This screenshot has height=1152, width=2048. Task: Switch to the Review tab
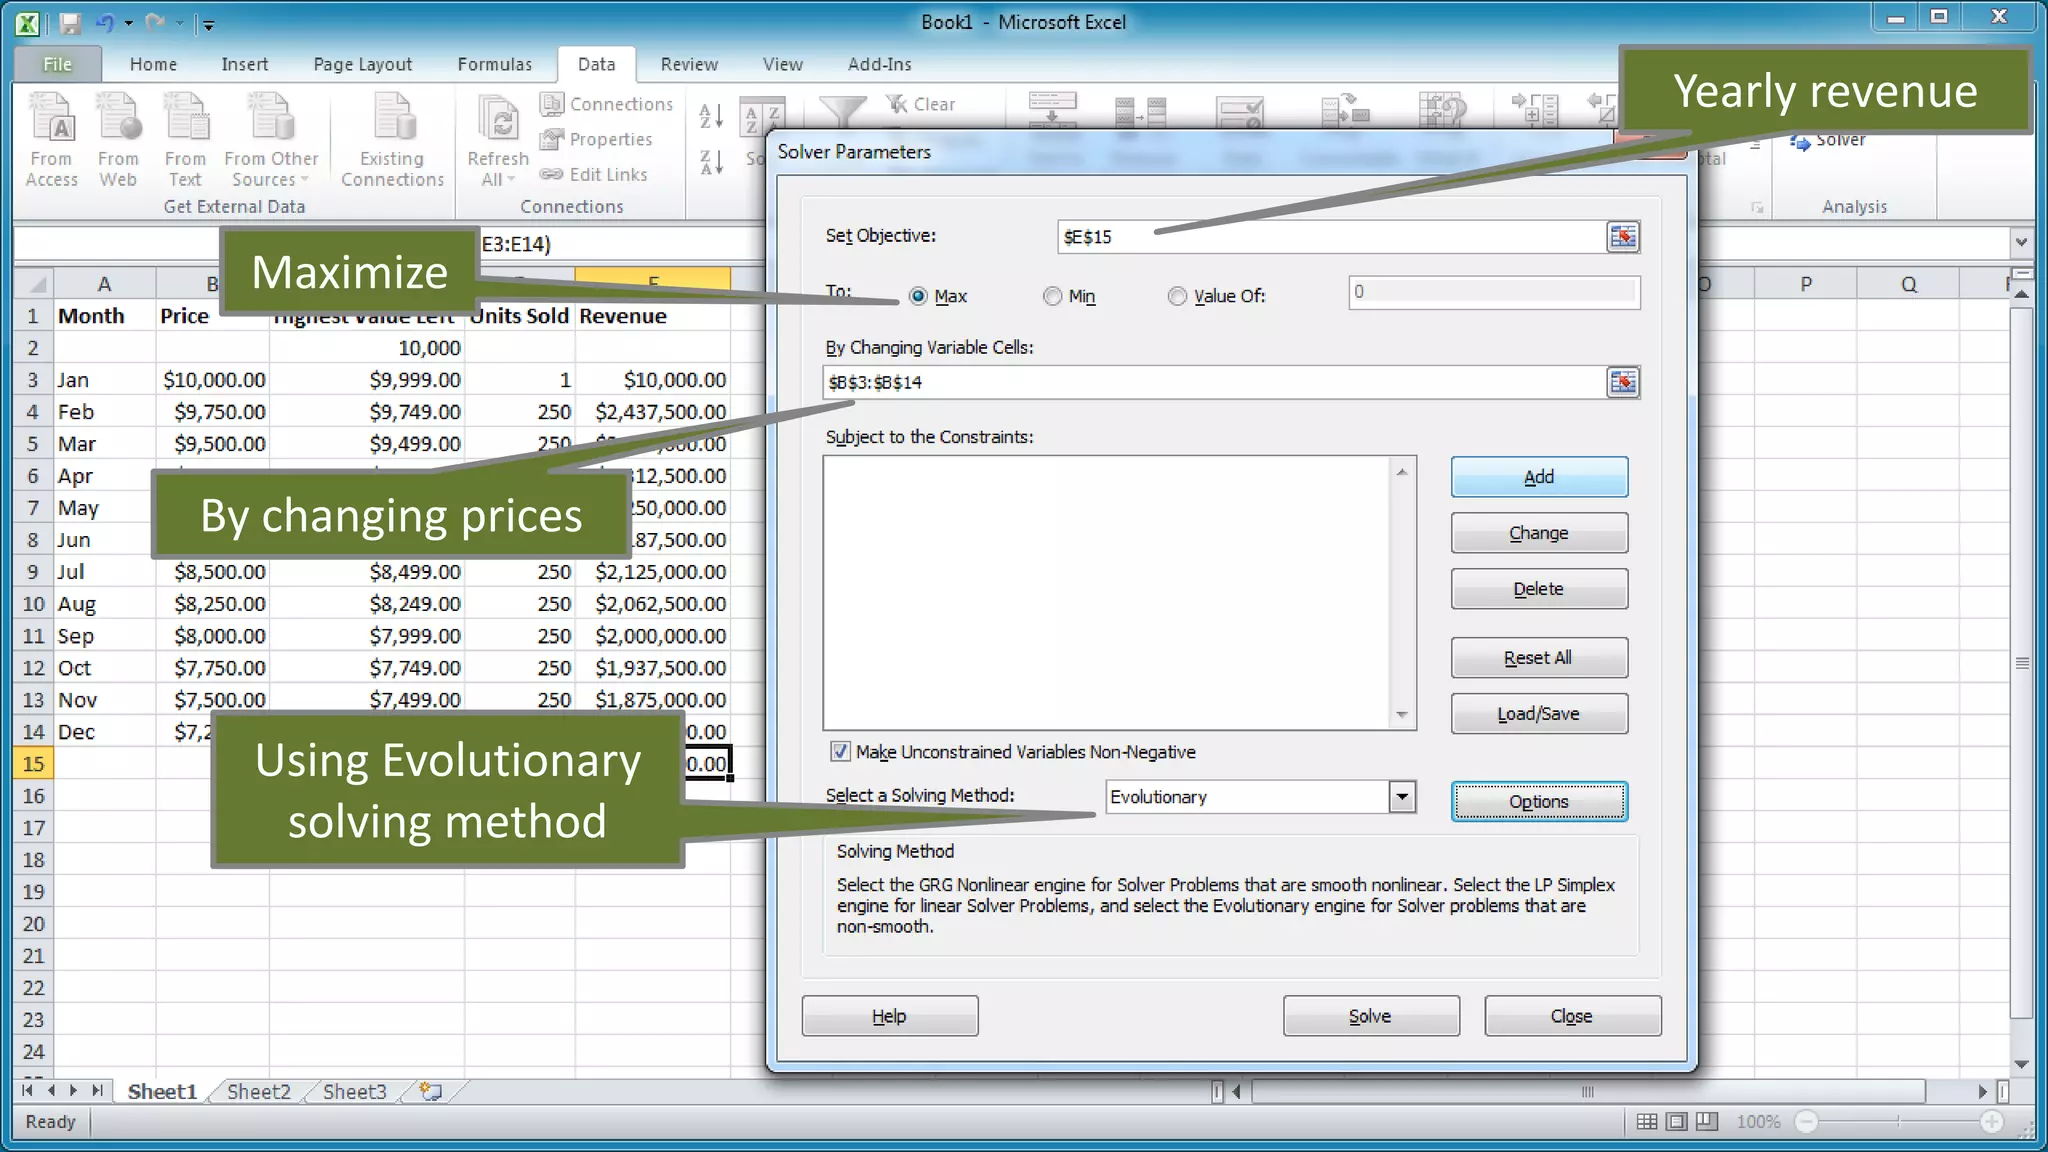pos(689,64)
